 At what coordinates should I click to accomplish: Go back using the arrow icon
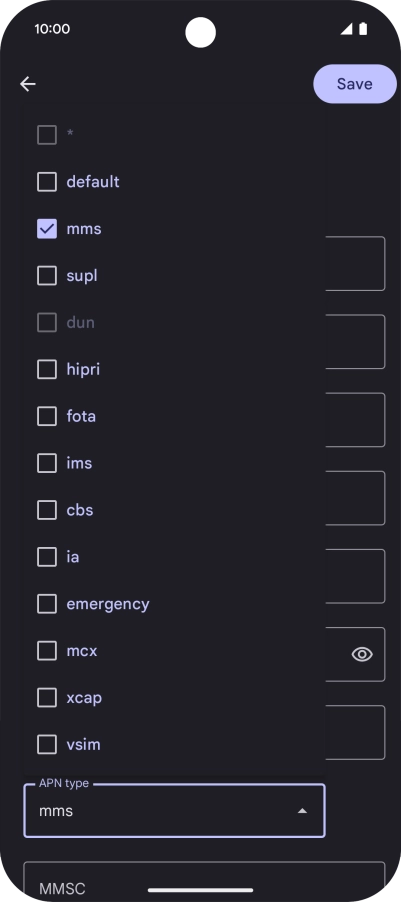coord(28,84)
